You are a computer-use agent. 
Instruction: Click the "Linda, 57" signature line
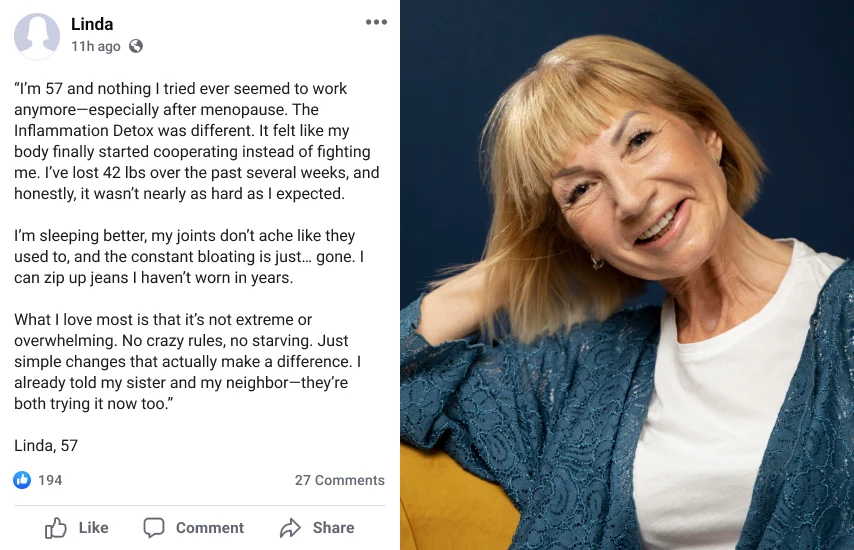coord(46,445)
